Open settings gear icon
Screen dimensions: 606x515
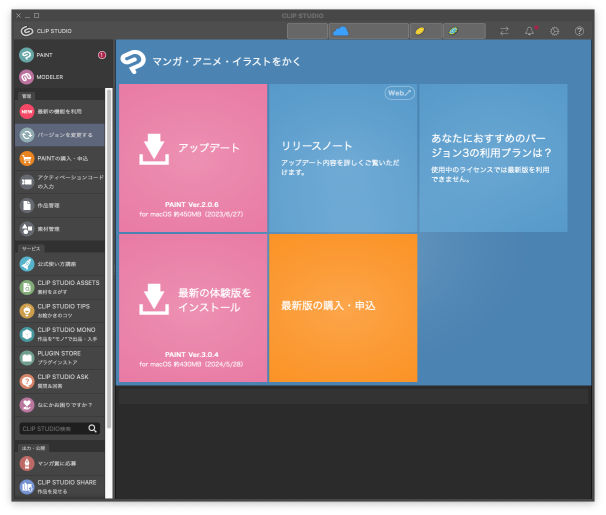(x=555, y=31)
